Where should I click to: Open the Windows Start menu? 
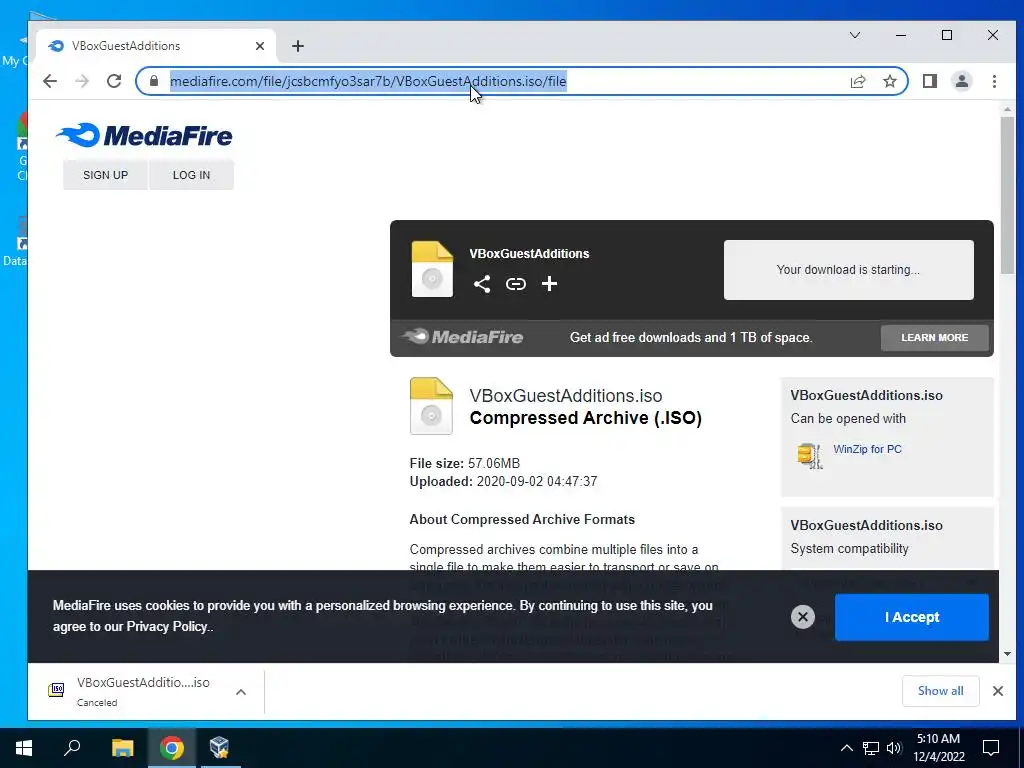24,748
